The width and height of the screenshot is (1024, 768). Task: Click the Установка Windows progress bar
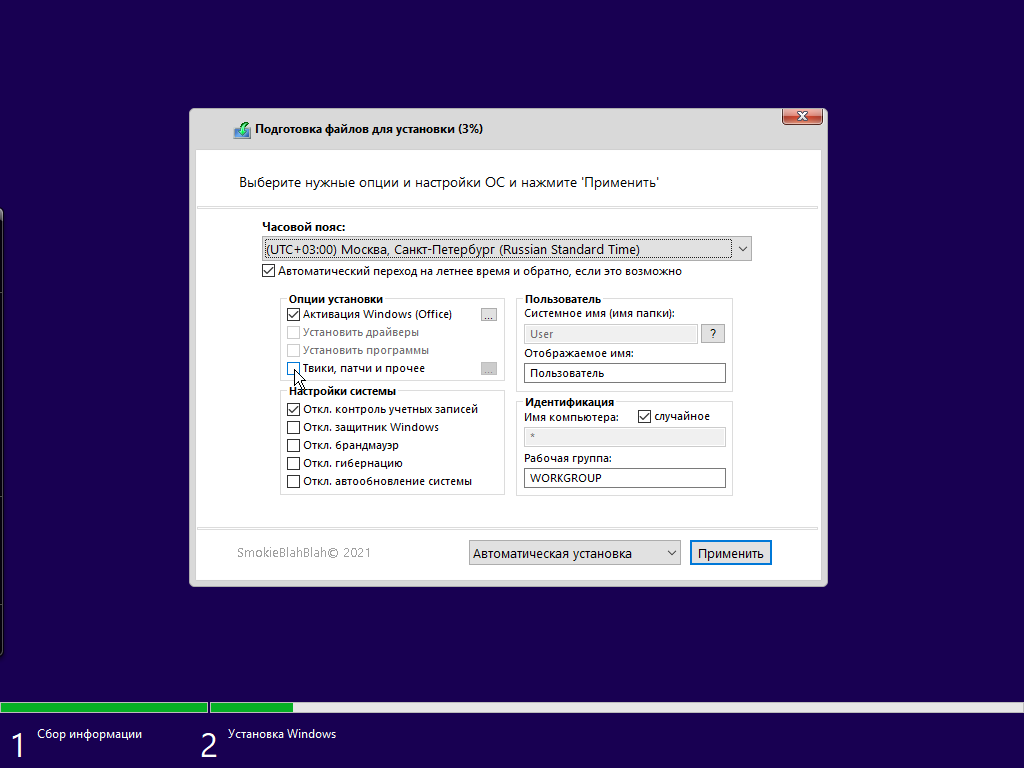(616, 707)
